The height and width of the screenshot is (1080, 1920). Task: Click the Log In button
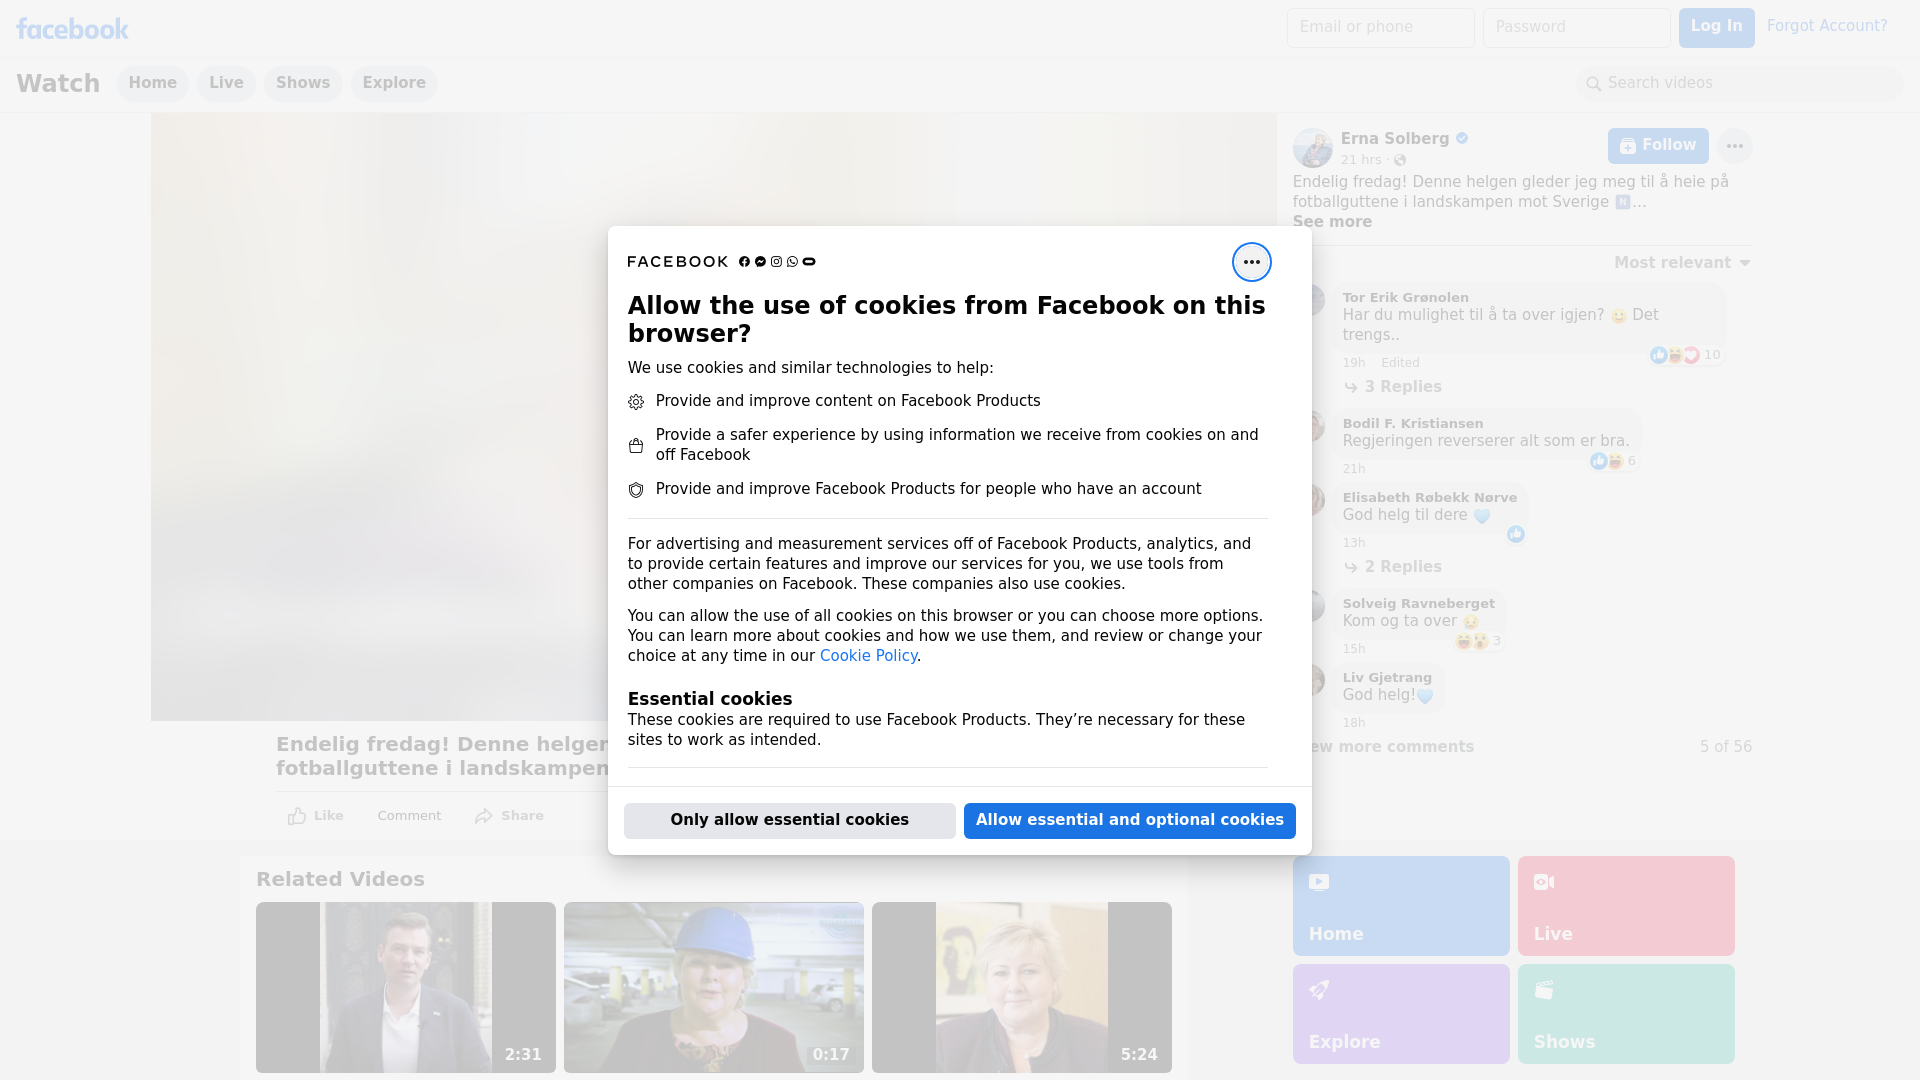point(1716,28)
